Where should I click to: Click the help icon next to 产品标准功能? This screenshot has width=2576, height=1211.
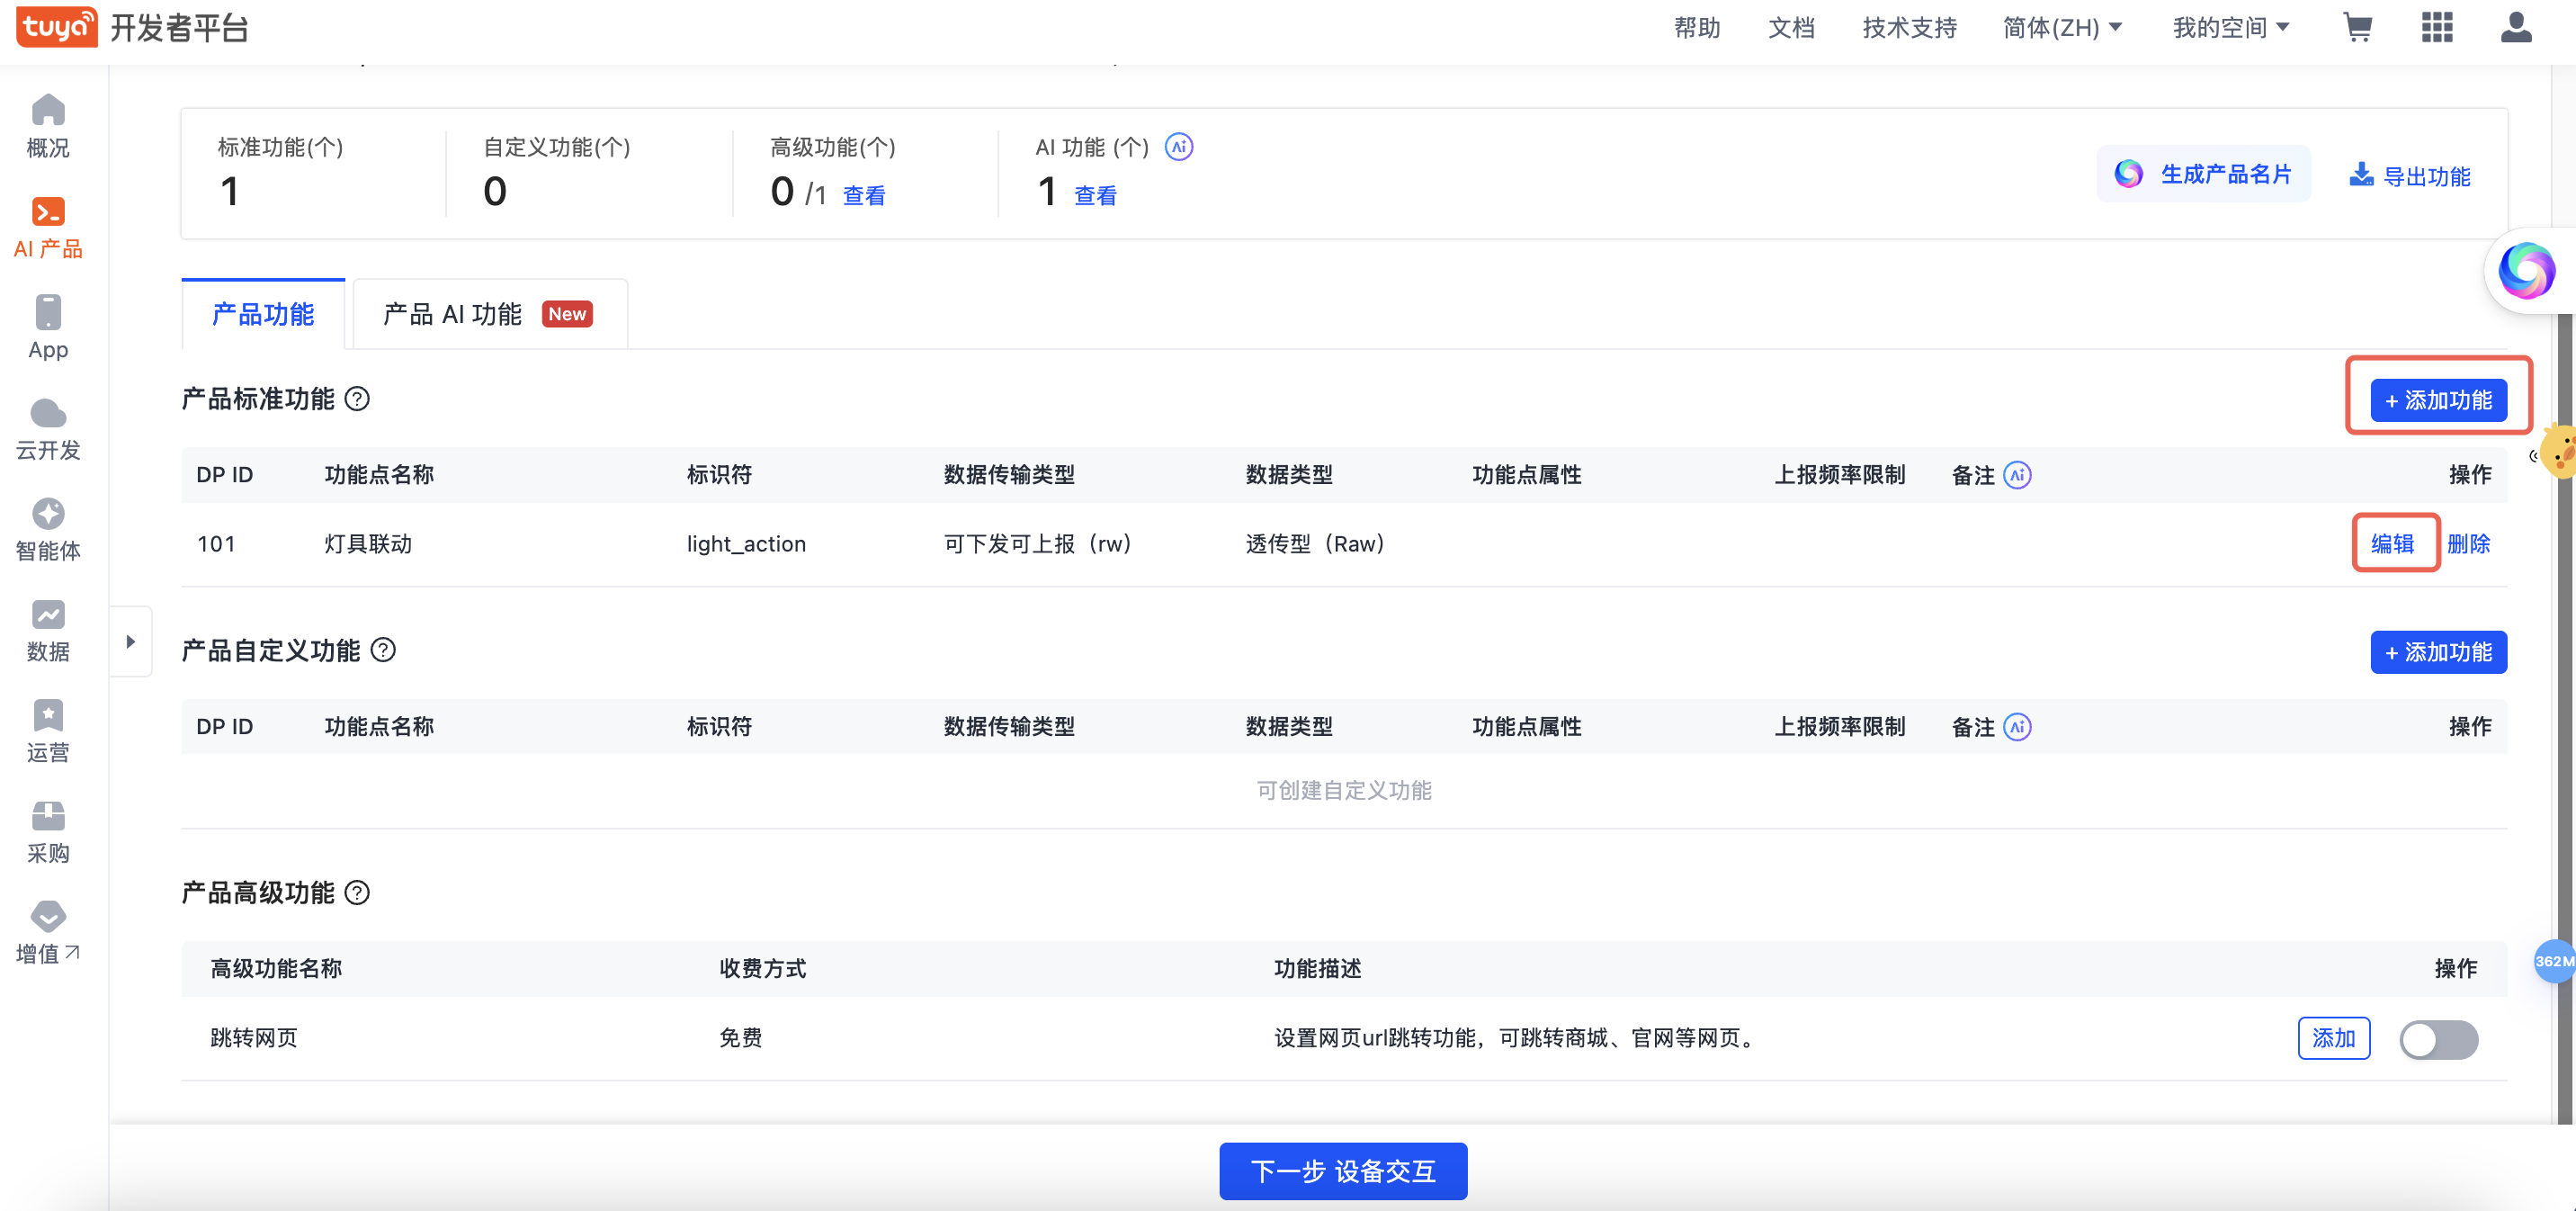tap(357, 399)
